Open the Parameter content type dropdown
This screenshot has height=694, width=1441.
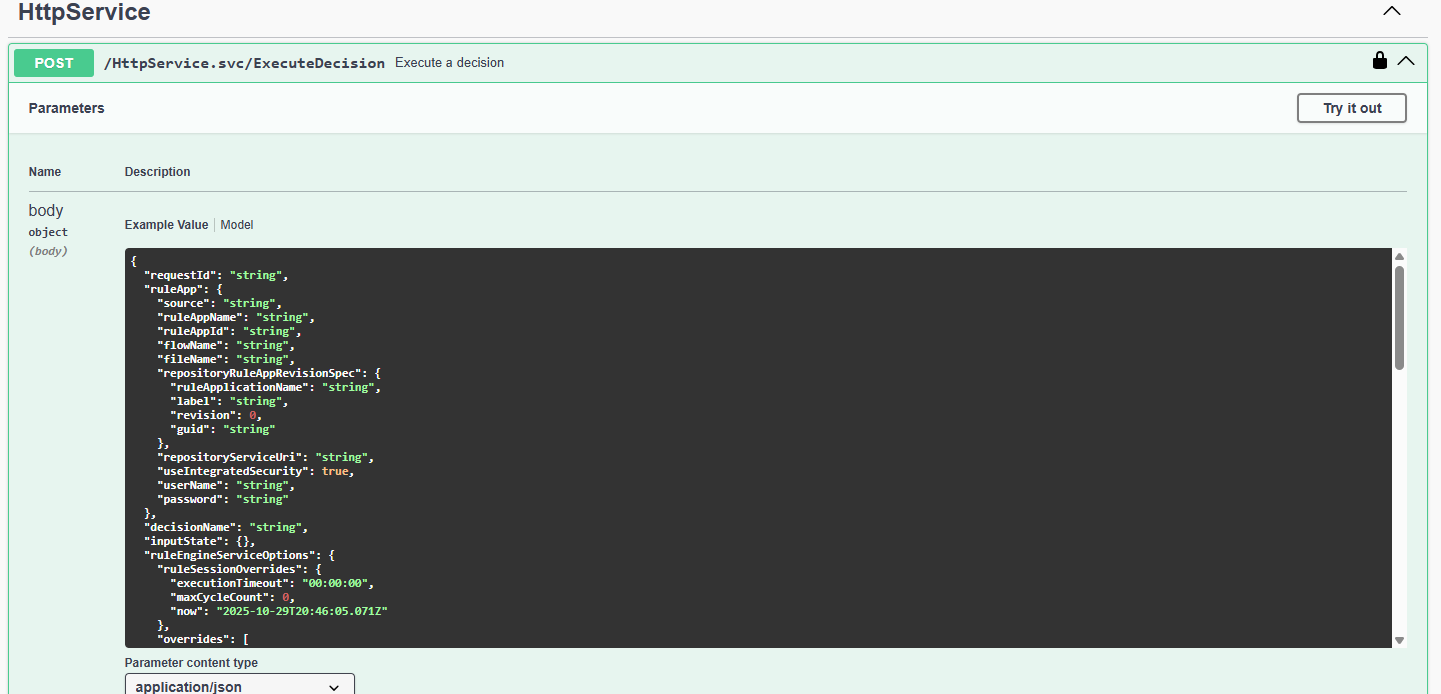coord(238,686)
